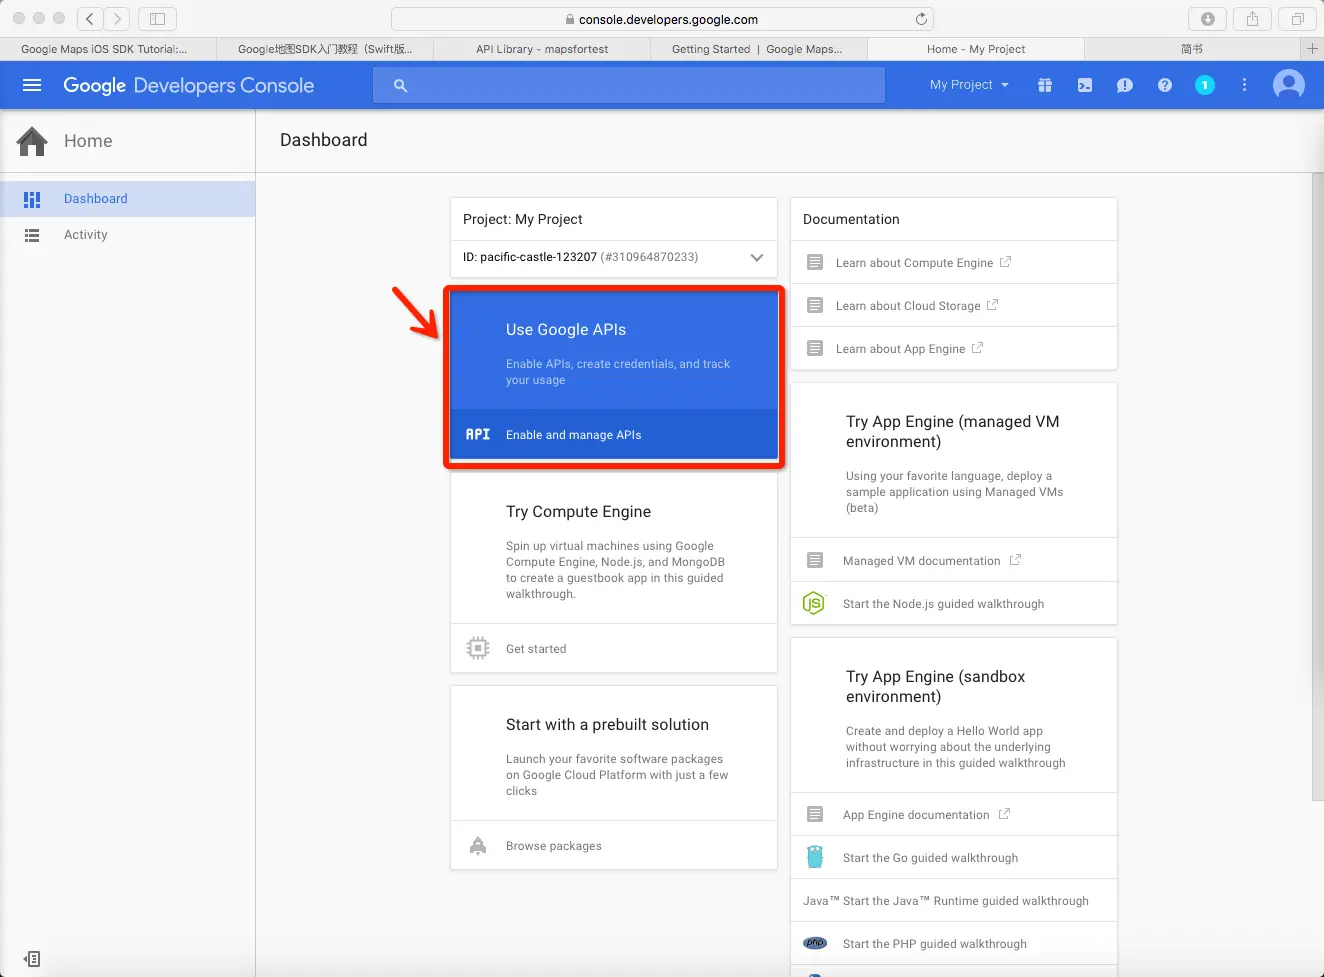Viewport: 1324px width, 977px height.
Task: Click document icon beside Learn about Cloud Storage
Action: coord(815,305)
